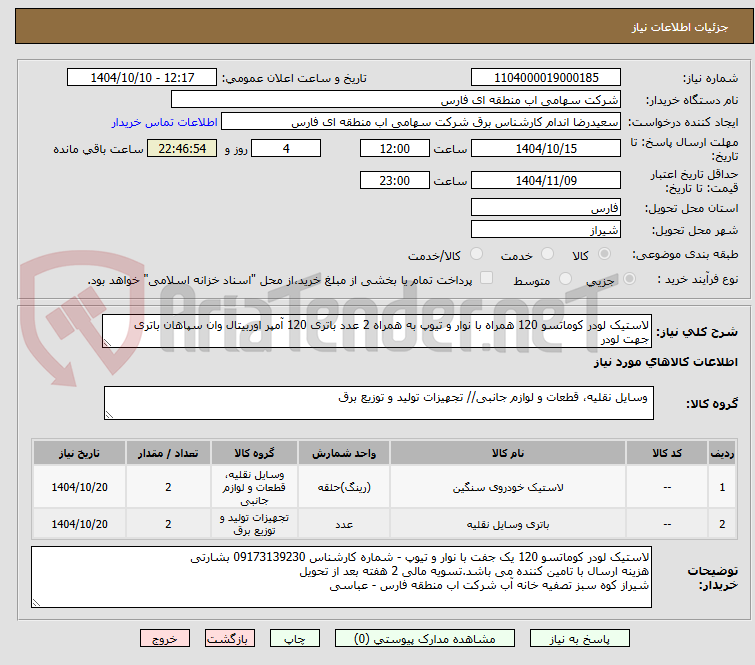Click the گروه کالا table column header
Screen dimensions: 755x665
pos(254,453)
